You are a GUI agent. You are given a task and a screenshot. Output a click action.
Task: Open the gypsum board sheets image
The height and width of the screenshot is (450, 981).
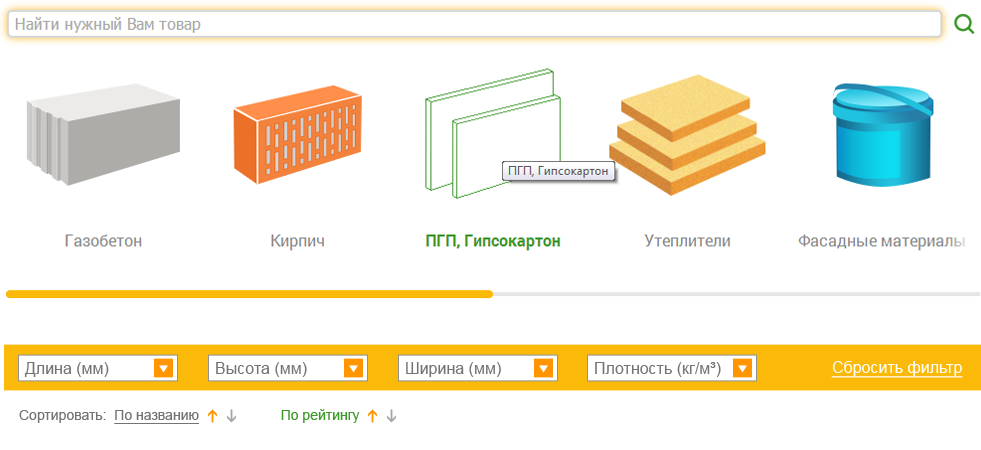[493, 132]
